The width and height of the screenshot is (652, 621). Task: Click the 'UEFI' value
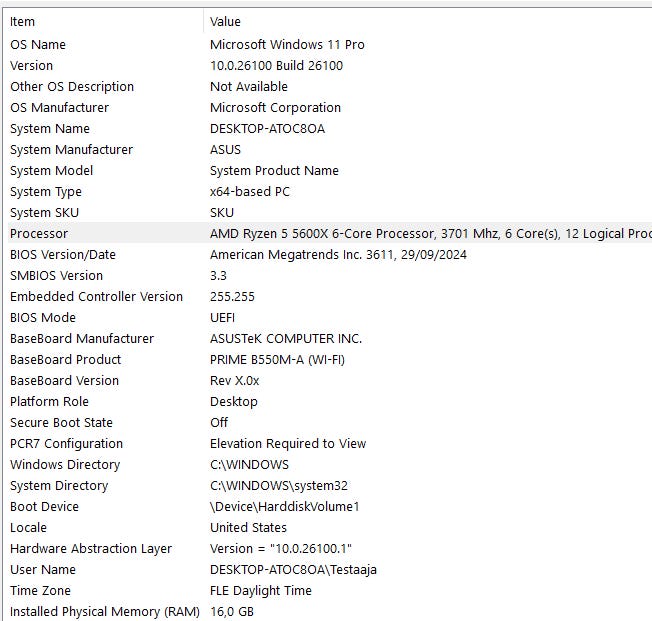(222, 318)
